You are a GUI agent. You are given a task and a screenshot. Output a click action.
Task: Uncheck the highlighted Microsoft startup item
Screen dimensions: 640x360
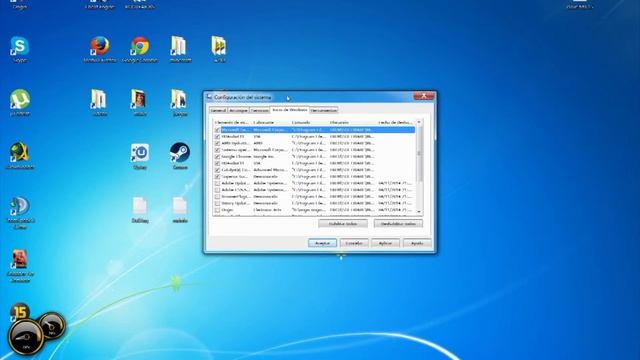[x=217, y=130]
